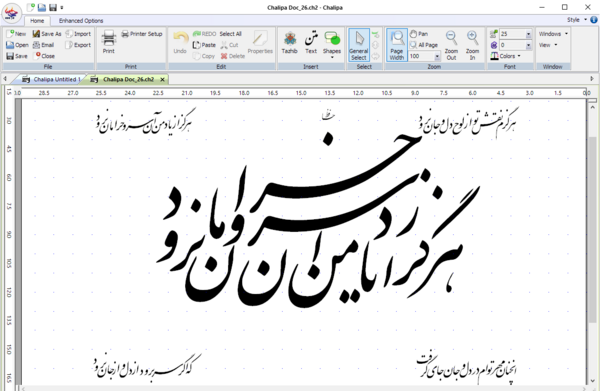Click Export in the File group
The height and width of the screenshot is (391, 600).
click(x=78, y=45)
